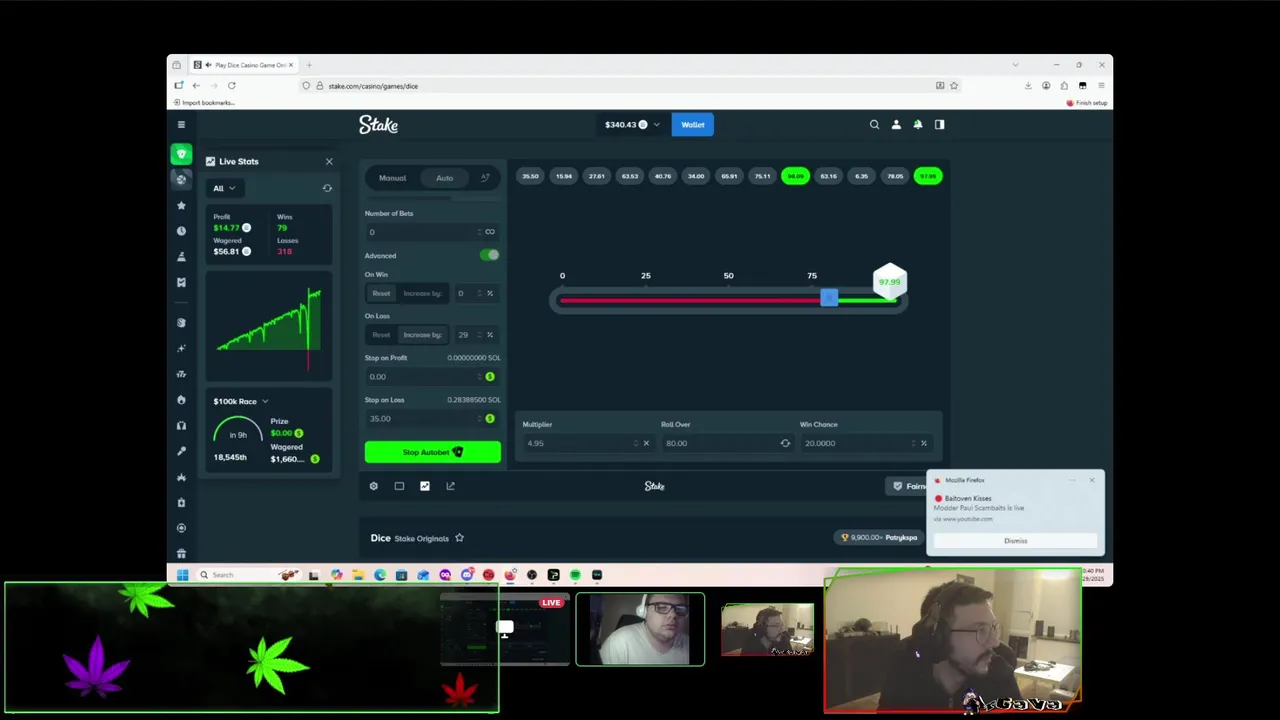Select the Play Dice Casino Game browser tab
Image resolution: width=1280 pixels, height=720 pixels.
pyautogui.click(x=243, y=65)
